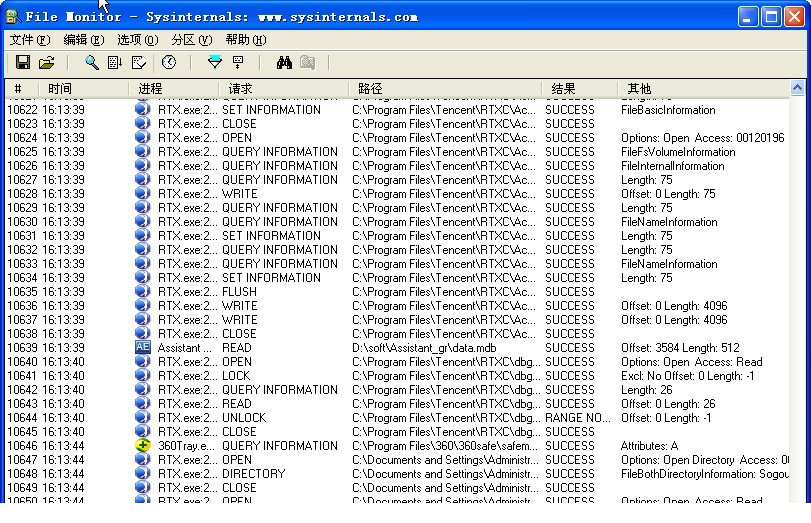Select the time 16:13:40 in row 10642
Viewport: 811px width, 523px height.
[63, 390]
